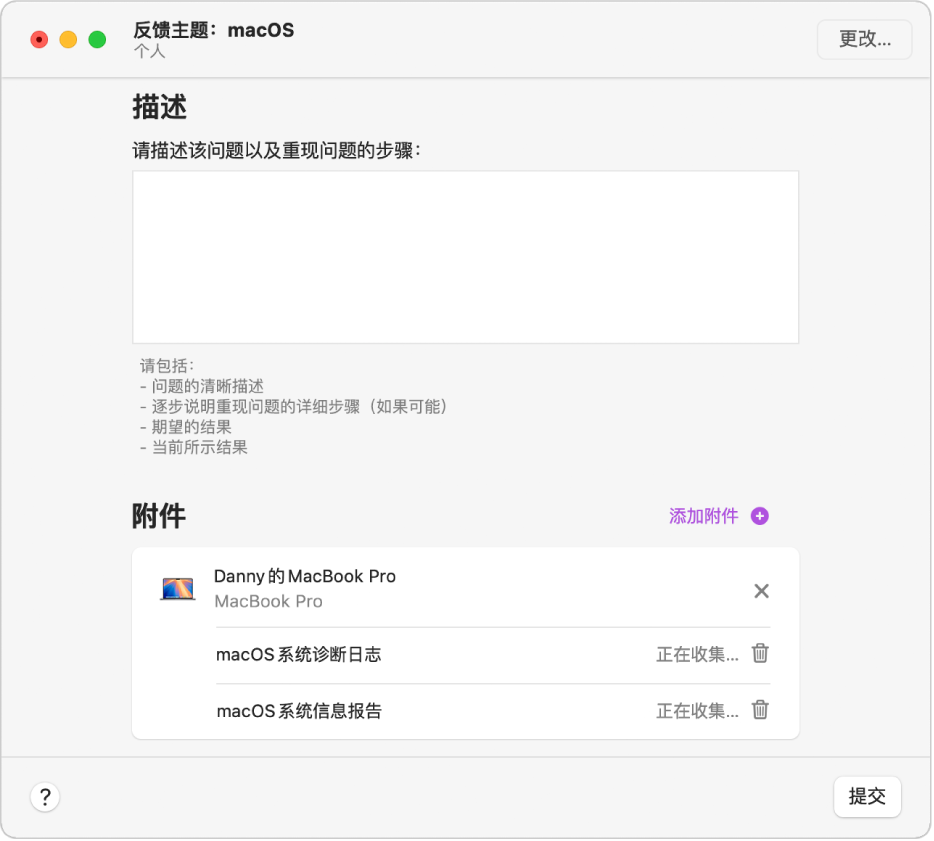Click the 更改... button
Viewport: 934px width, 841px height.
coord(864,39)
